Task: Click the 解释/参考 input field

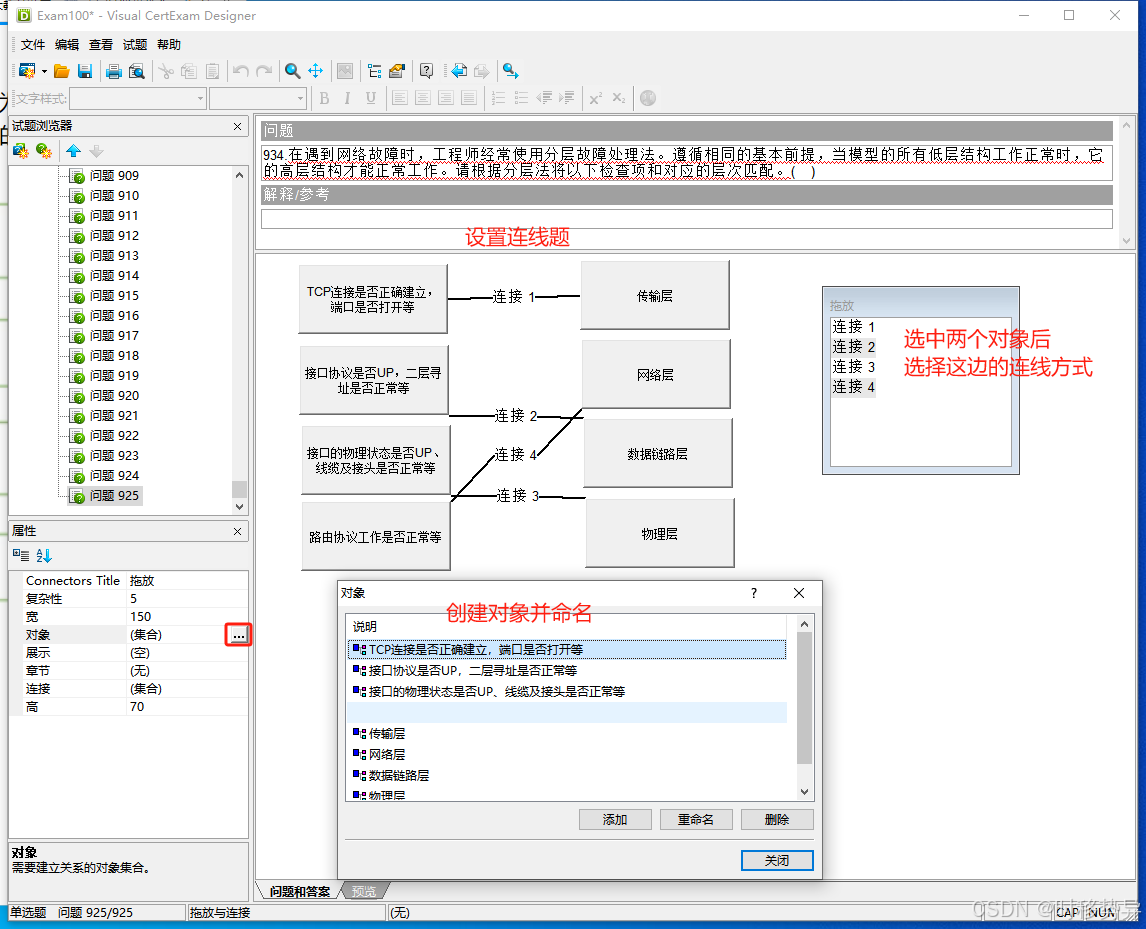Action: (x=686, y=219)
